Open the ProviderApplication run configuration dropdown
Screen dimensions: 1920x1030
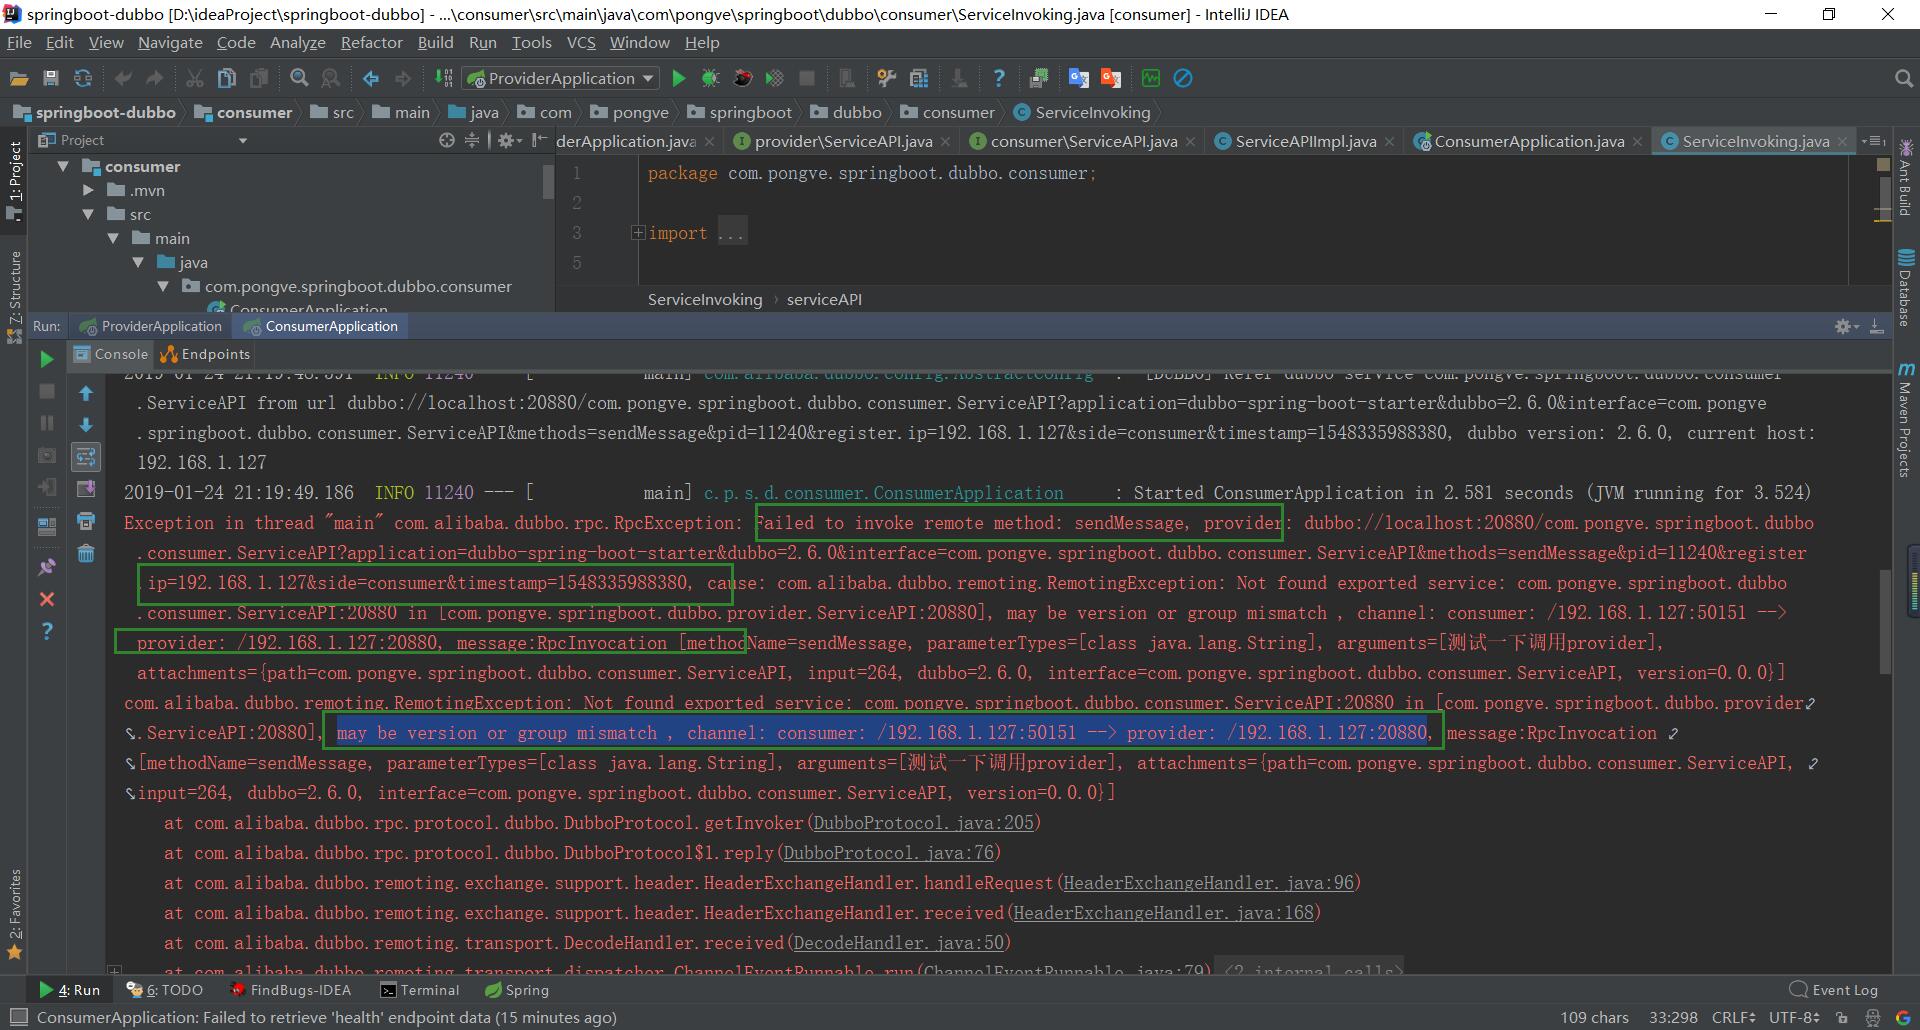click(x=560, y=78)
